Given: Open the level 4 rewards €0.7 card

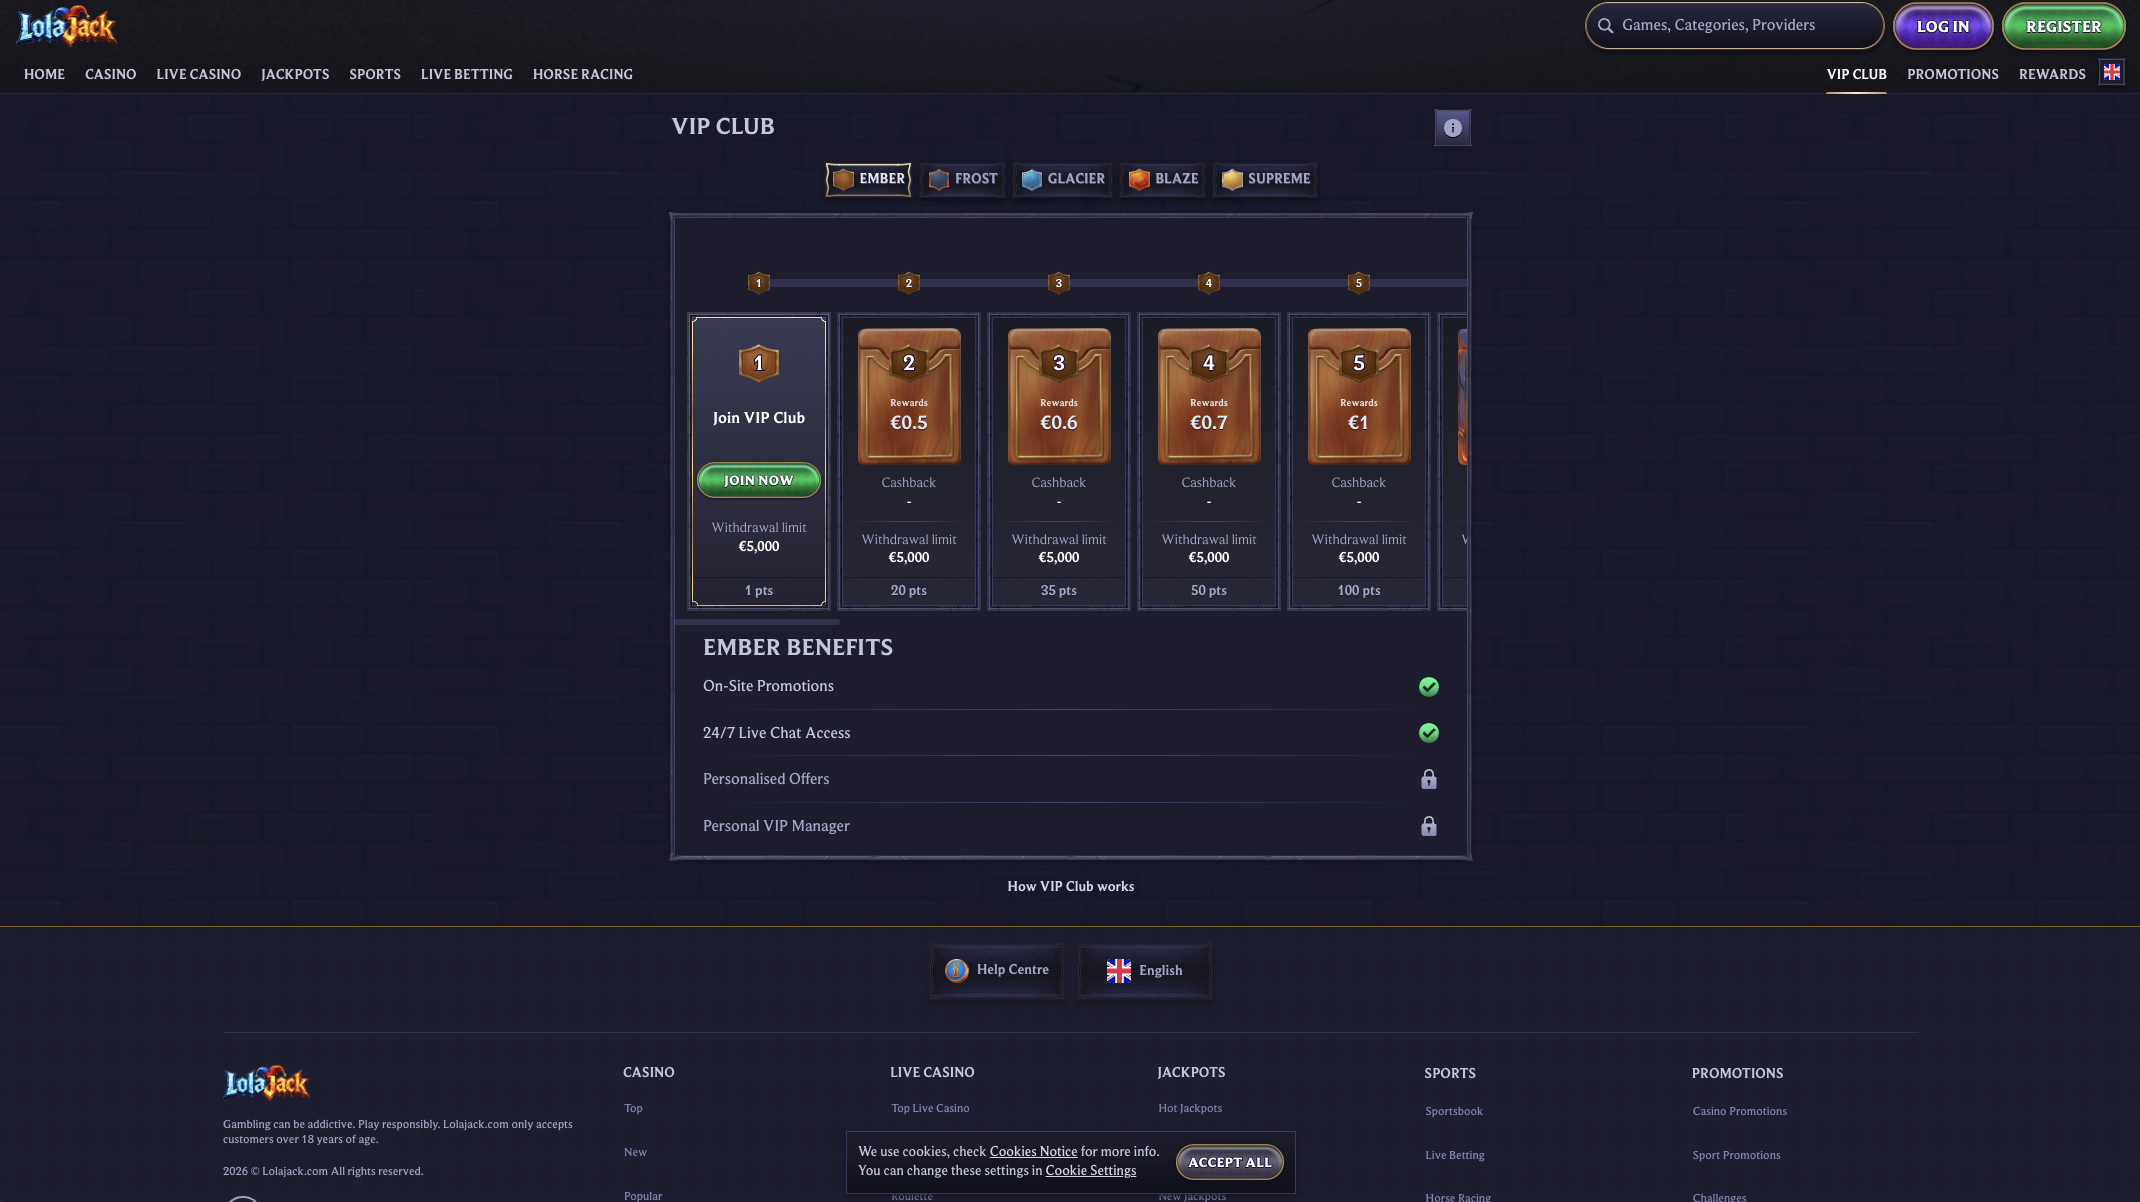Looking at the screenshot, I should pyautogui.click(x=1209, y=396).
